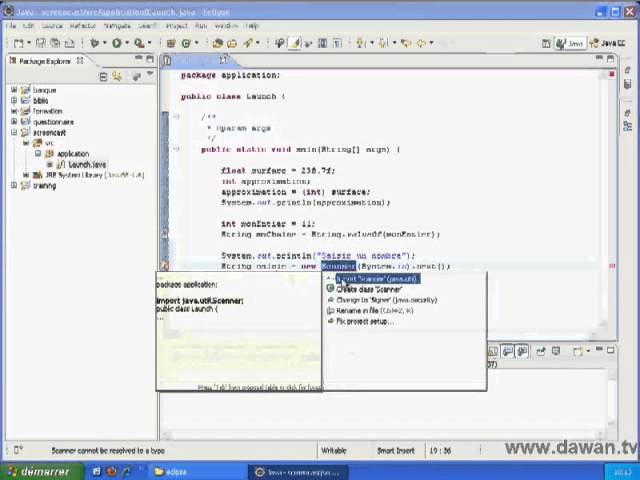Choose Import 'Scanner' (java.util) quick fix

(x=377, y=279)
